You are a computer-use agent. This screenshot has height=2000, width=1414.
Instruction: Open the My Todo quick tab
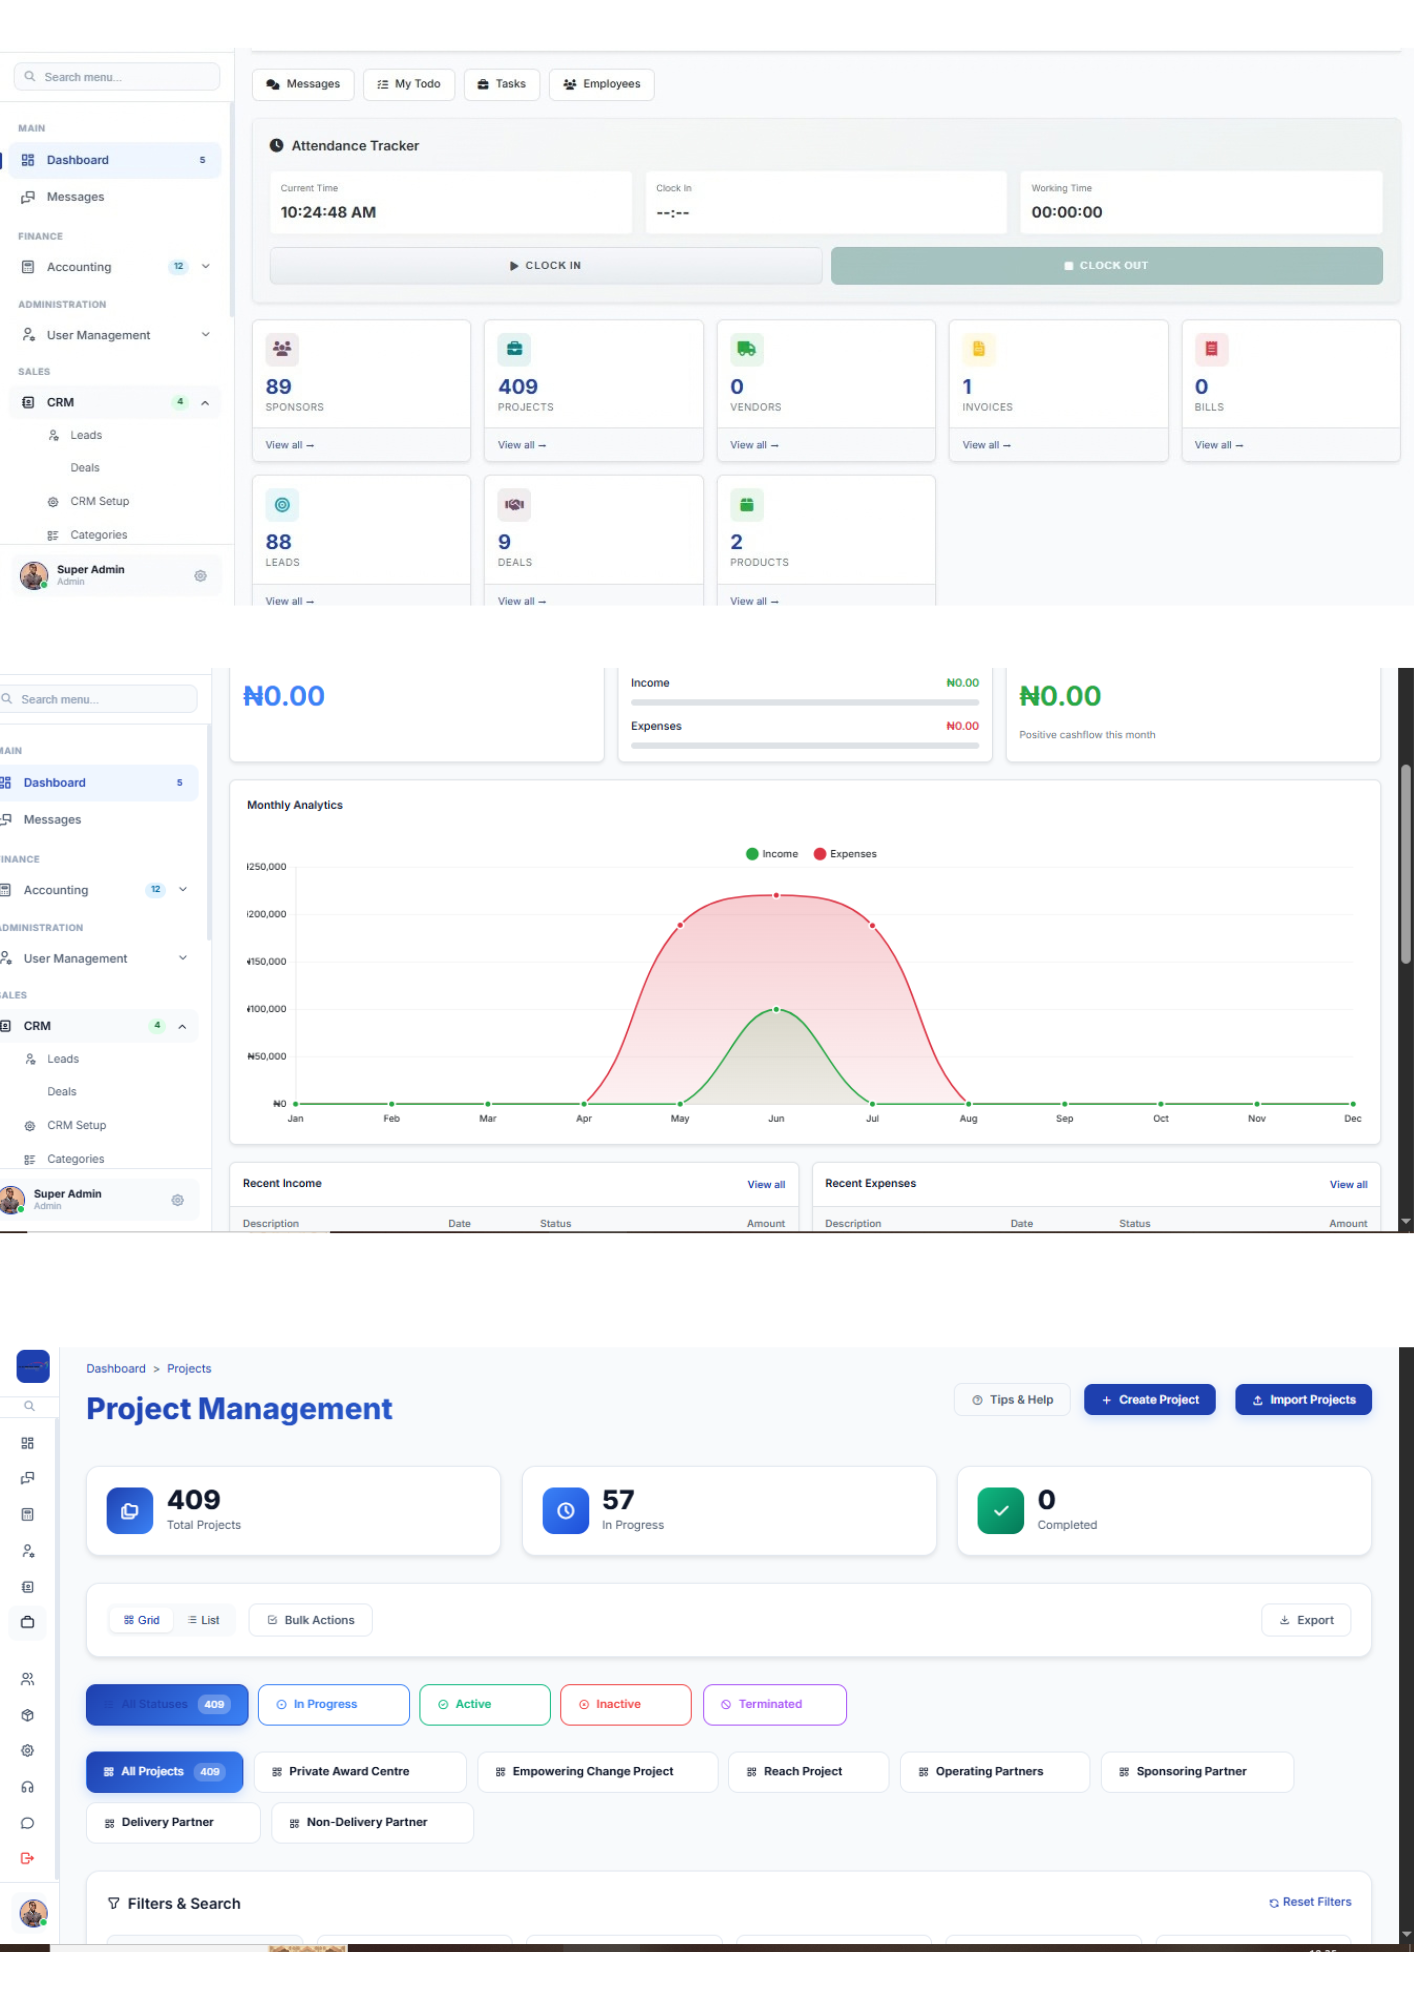[x=409, y=84]
